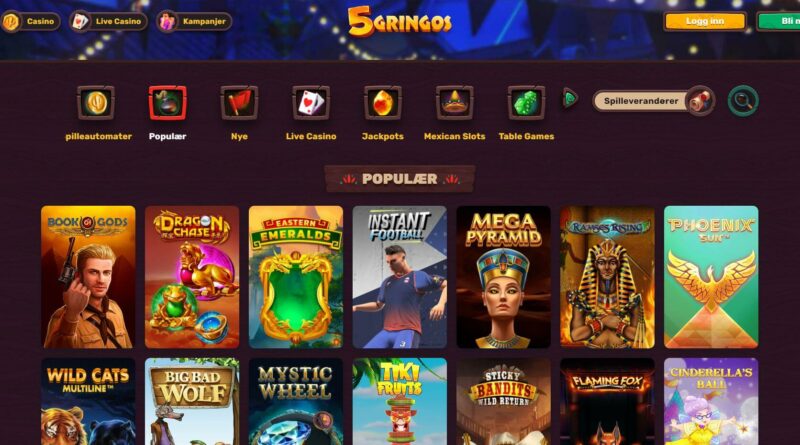Viewport: 800px width, 445px height.
Task: Open the Instant Football game thumbnail
Action: point(399,277)
